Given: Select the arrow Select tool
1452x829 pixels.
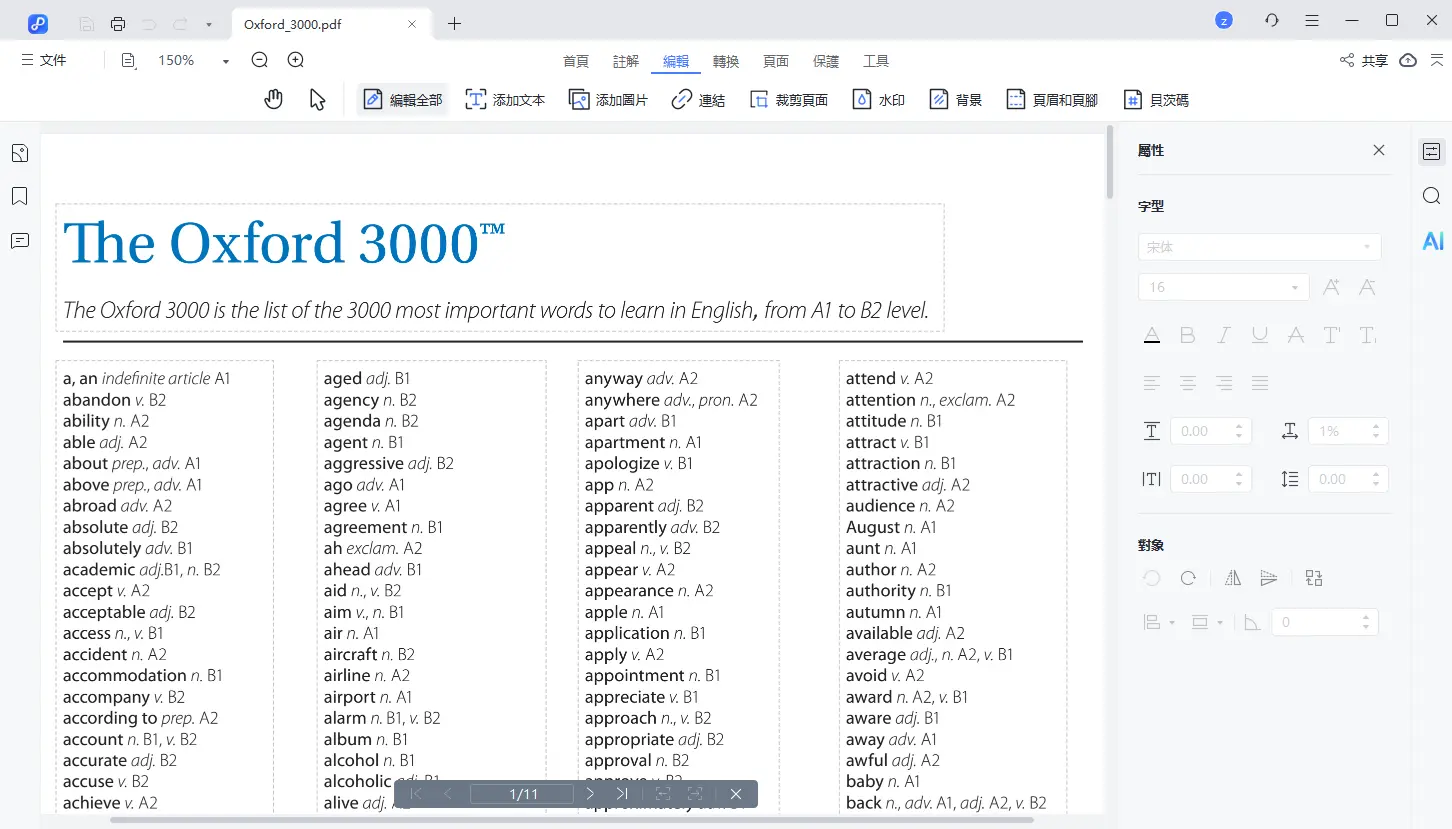Looking at the screenshot, I should (318, 99).
